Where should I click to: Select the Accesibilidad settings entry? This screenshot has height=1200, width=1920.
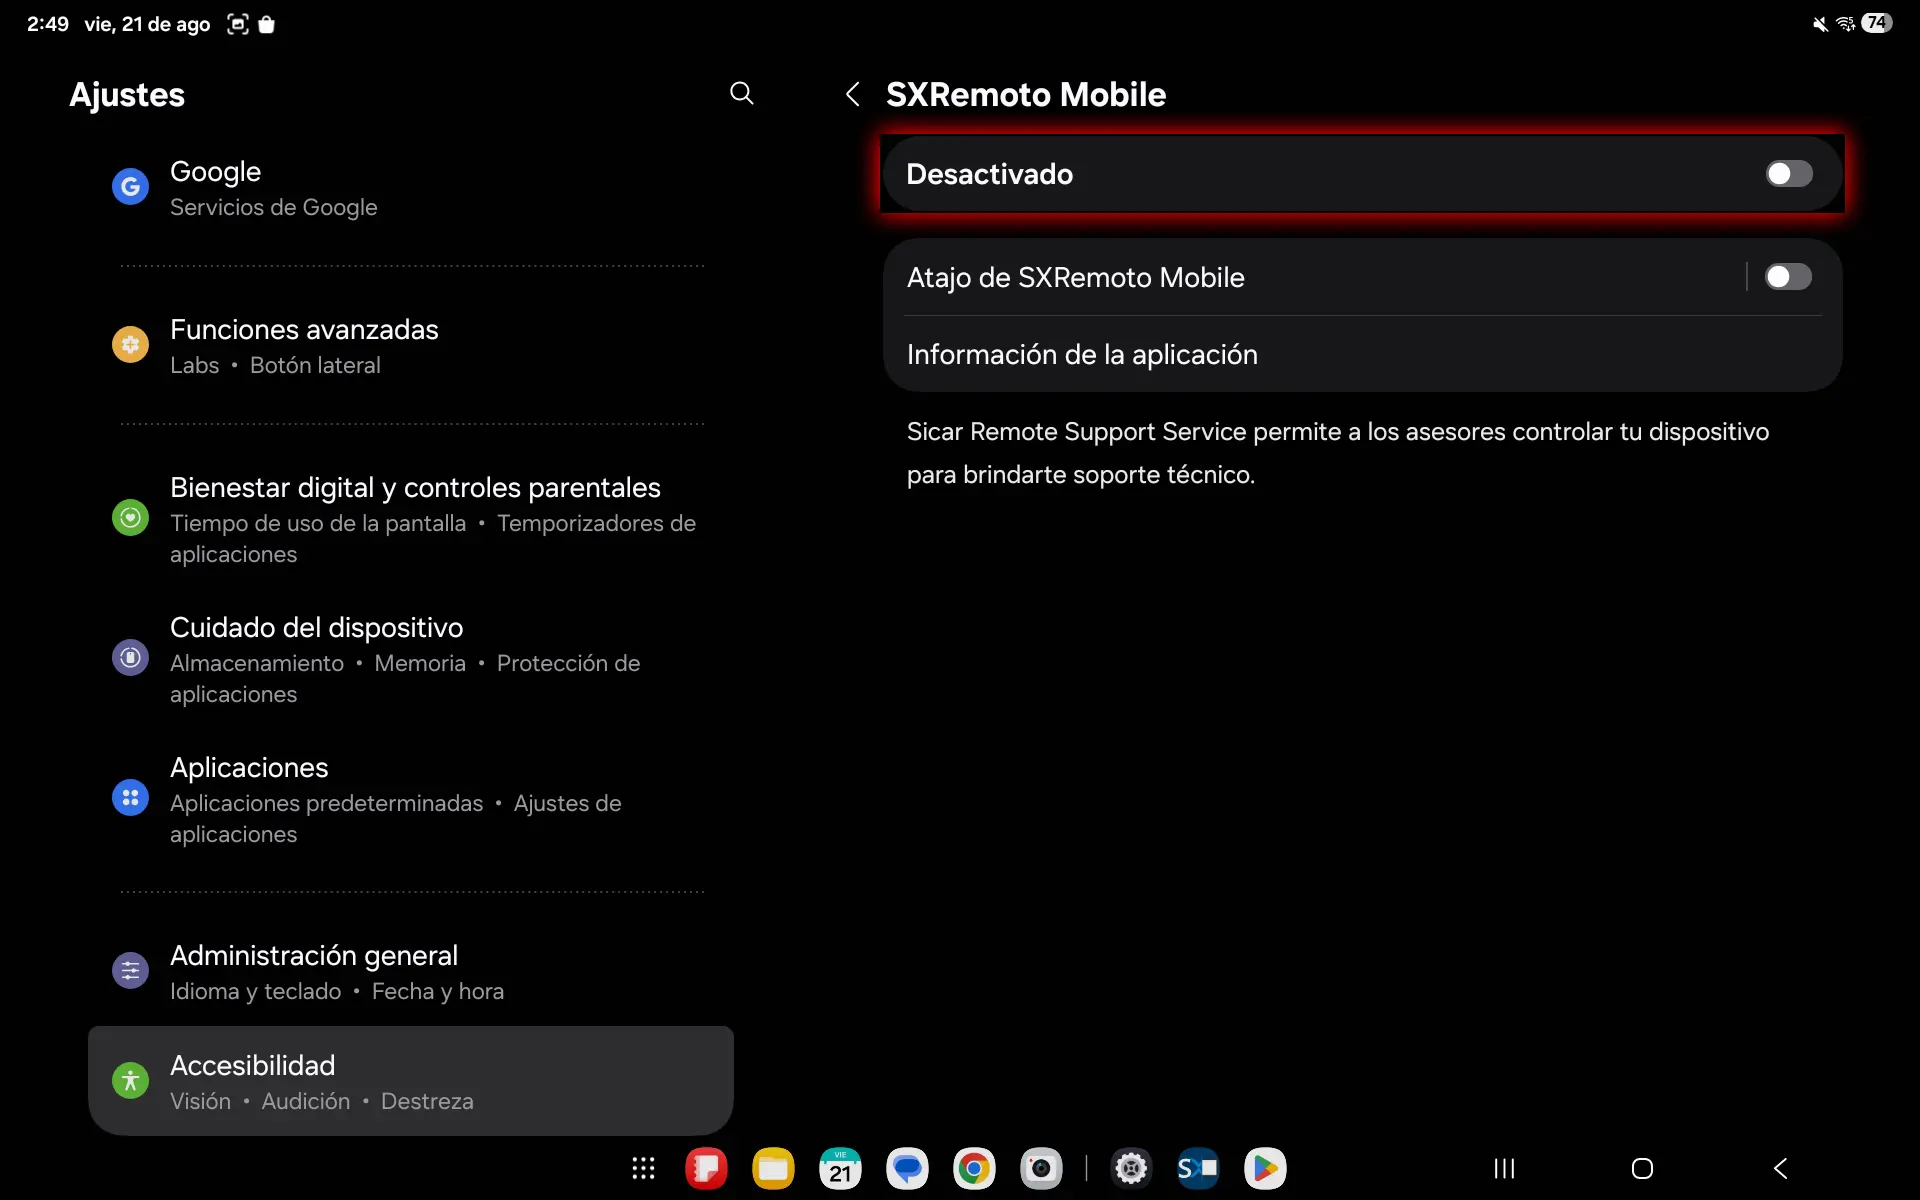410,1081
